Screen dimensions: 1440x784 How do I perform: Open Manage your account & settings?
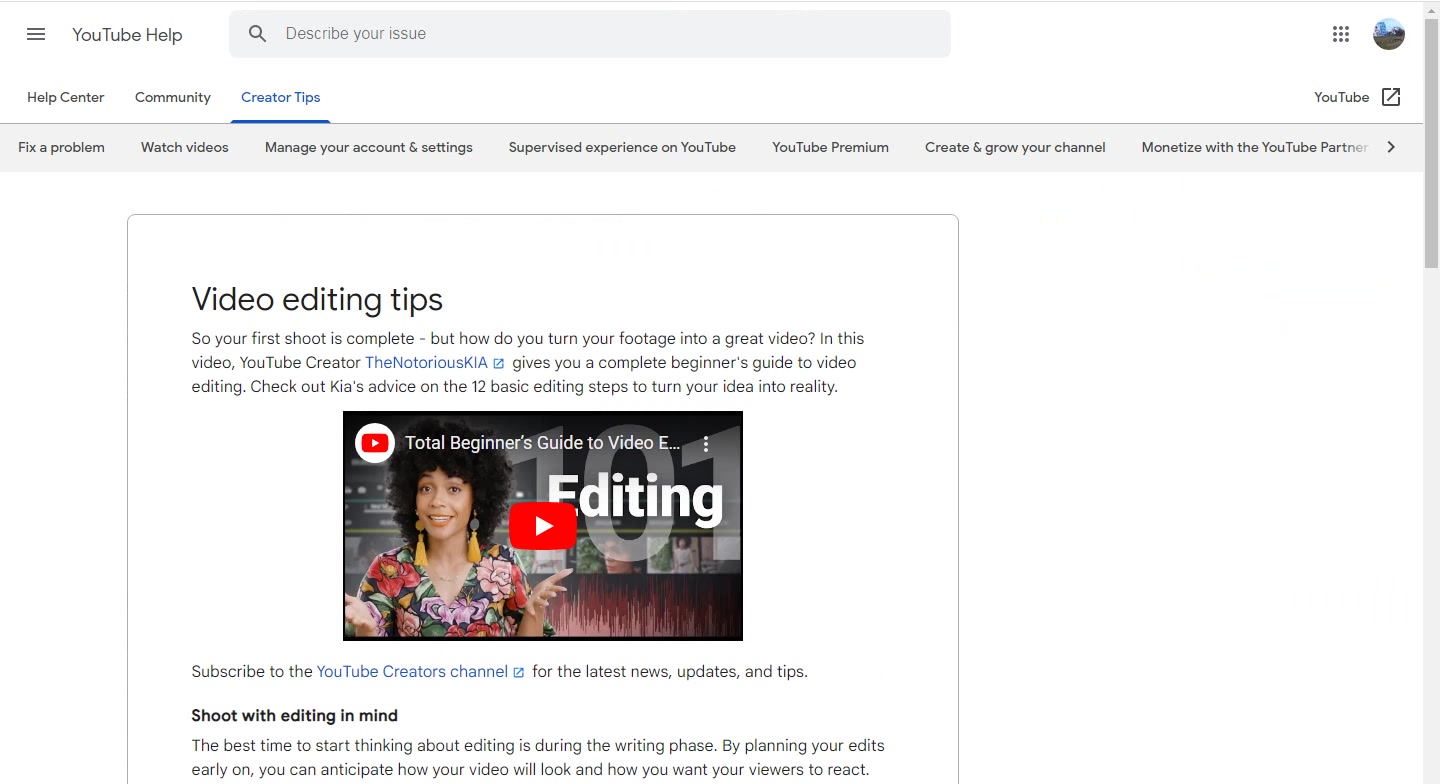tap(369, 147)
